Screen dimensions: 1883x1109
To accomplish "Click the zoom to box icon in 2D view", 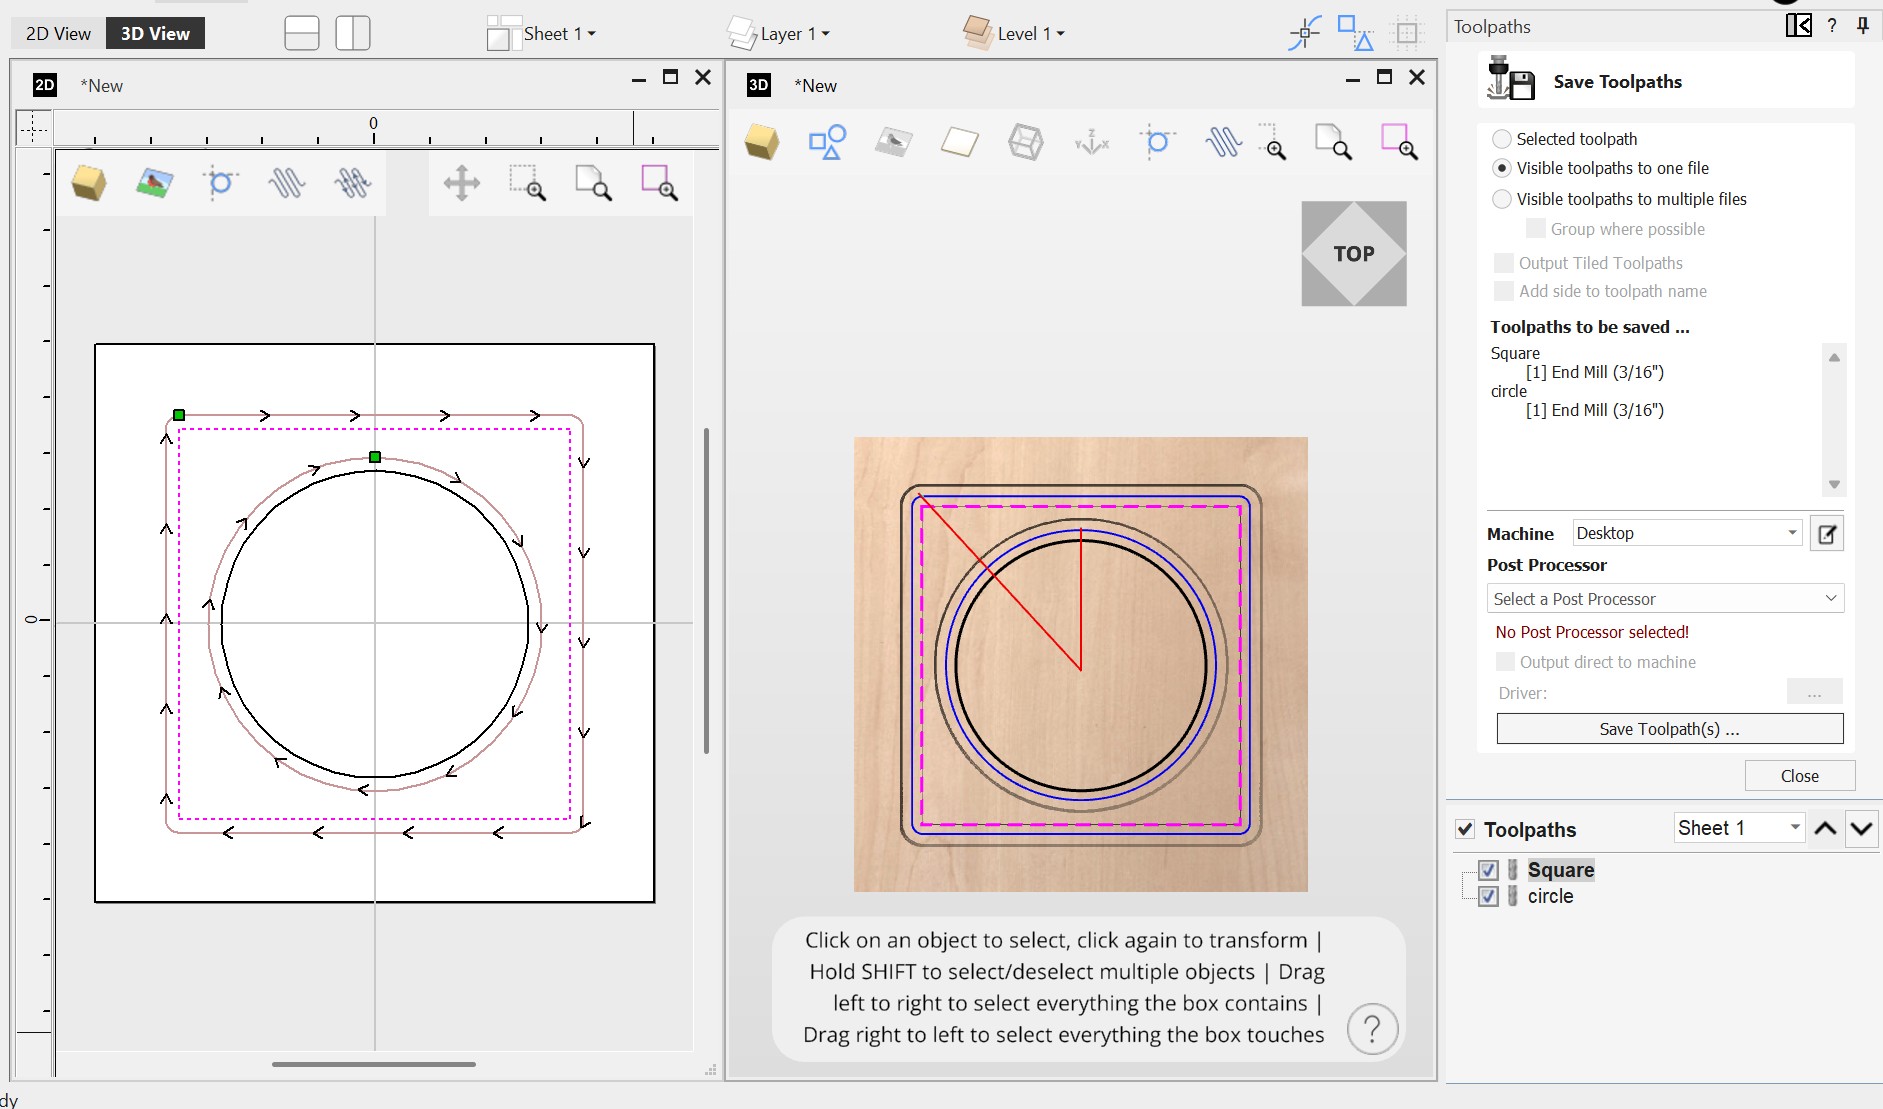I will click(527, 183).
